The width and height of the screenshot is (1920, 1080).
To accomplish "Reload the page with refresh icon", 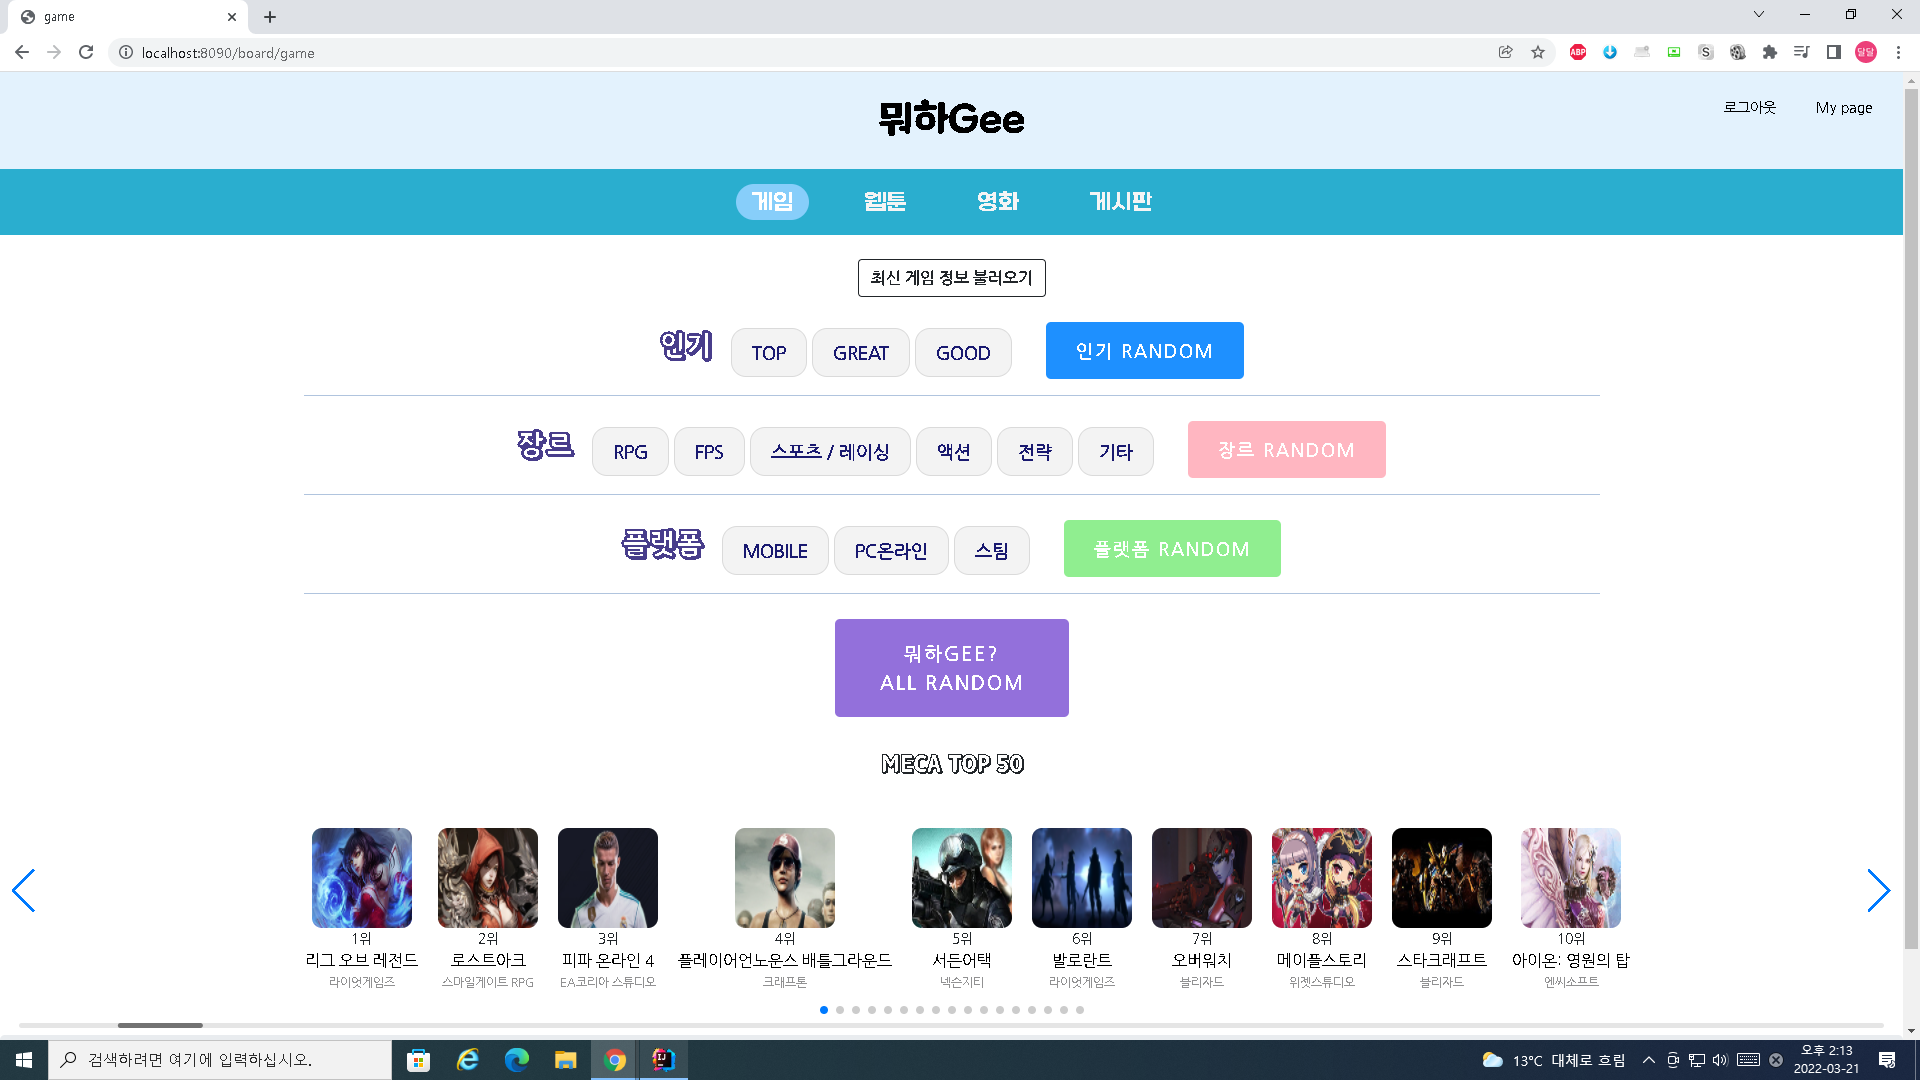I will click(86, 52).
